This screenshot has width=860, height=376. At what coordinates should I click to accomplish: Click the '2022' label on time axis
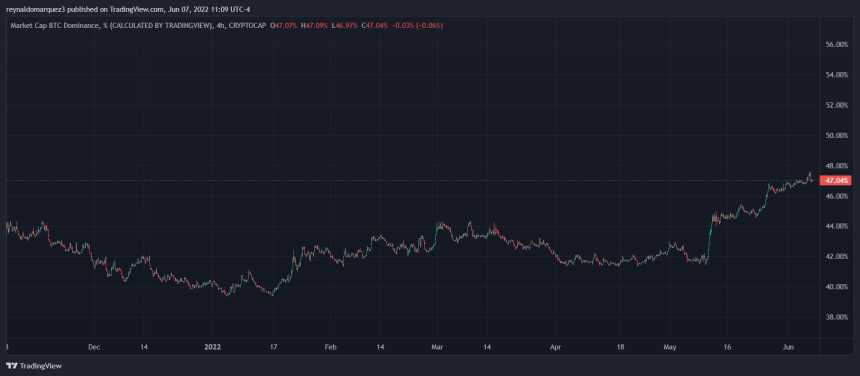212,347
